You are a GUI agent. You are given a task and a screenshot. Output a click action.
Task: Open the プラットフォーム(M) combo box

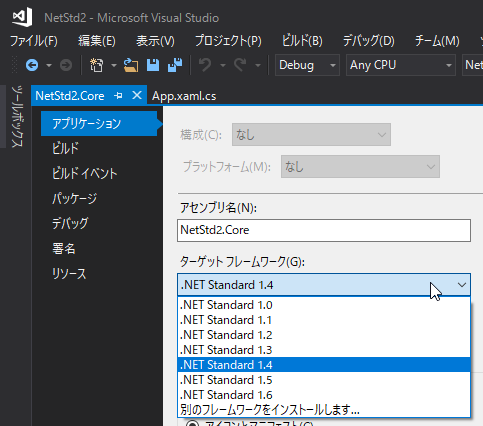tap(360, 166)
